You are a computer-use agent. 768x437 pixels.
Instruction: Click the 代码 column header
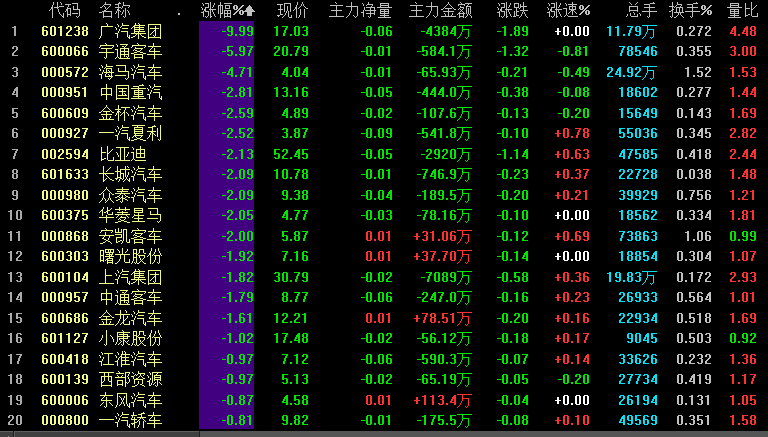point(65,10)
